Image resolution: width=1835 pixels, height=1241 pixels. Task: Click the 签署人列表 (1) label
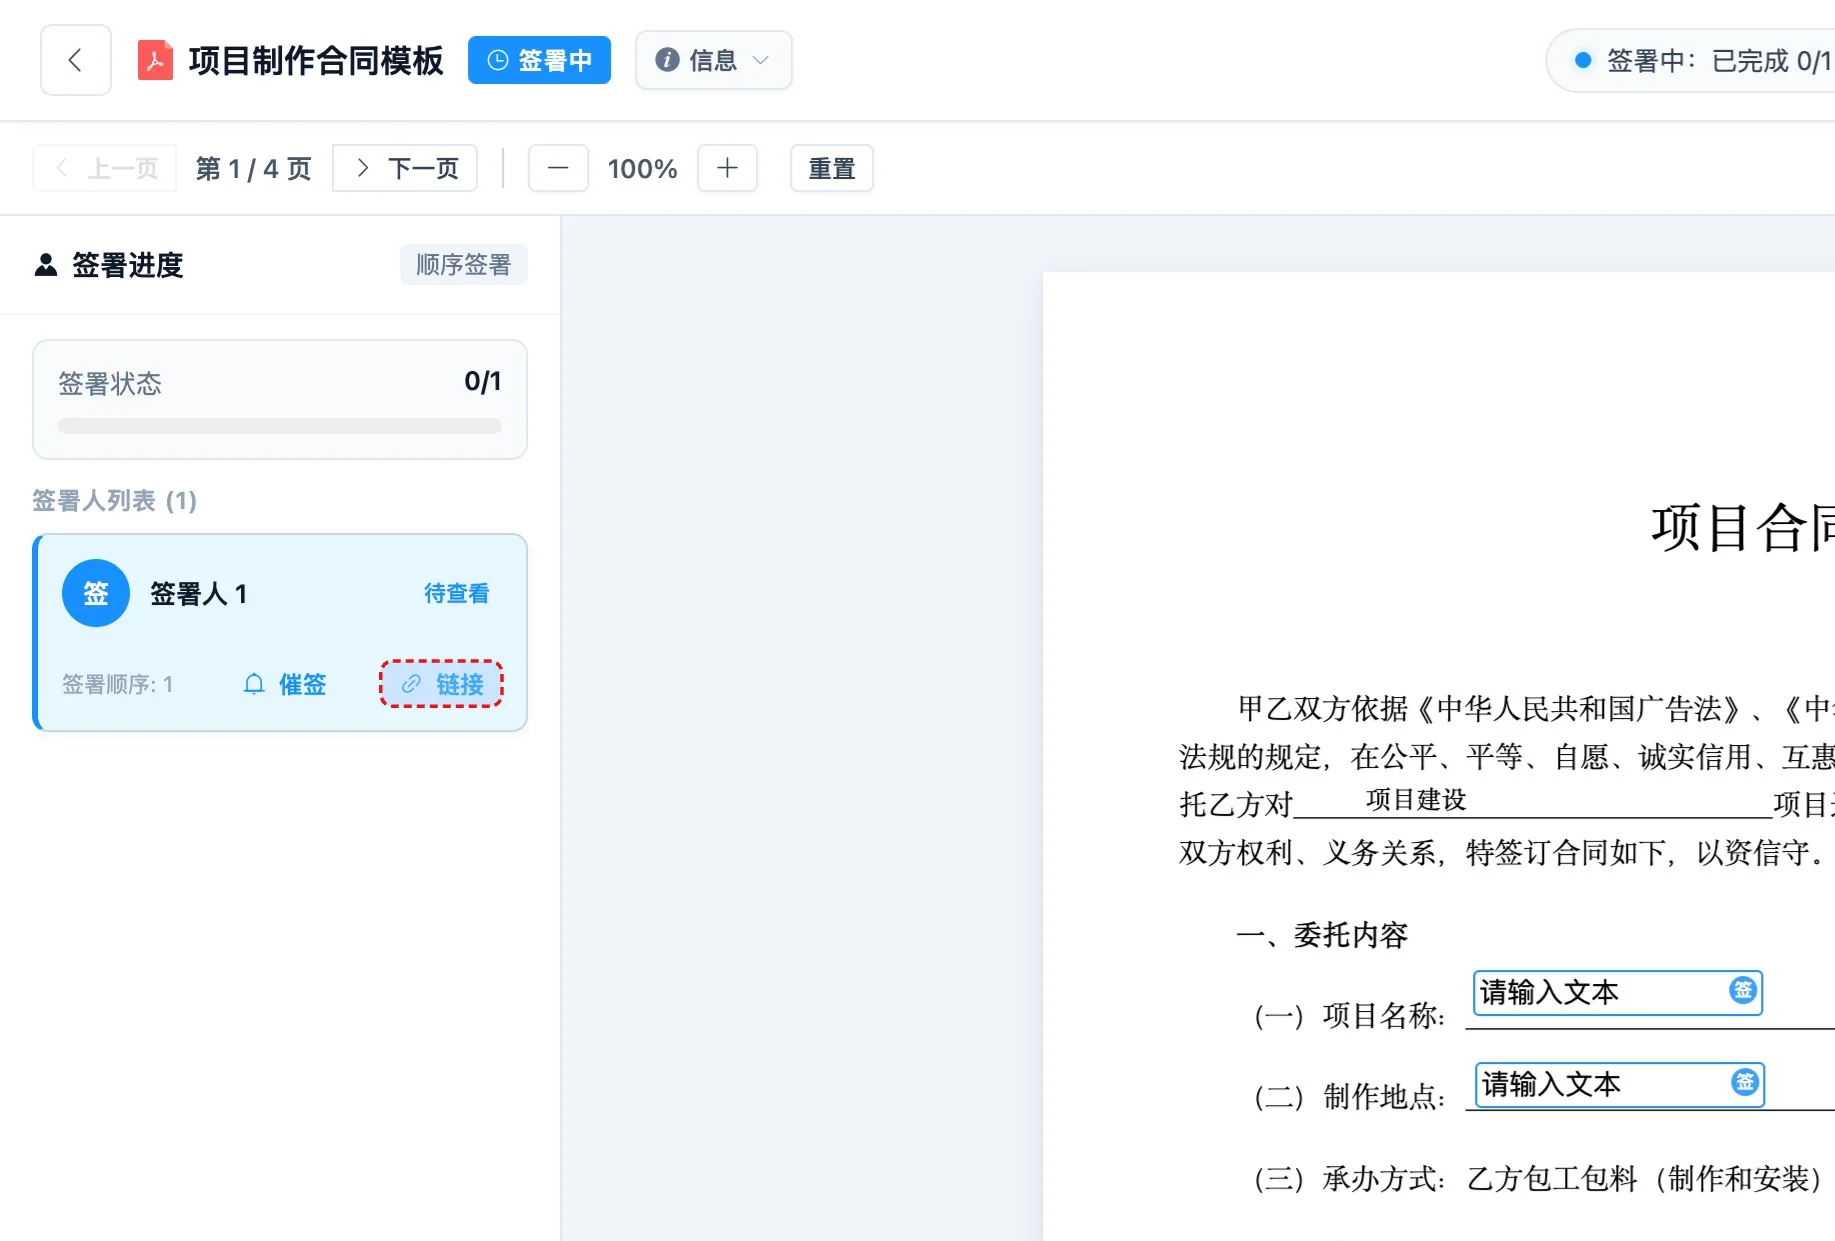114,500
